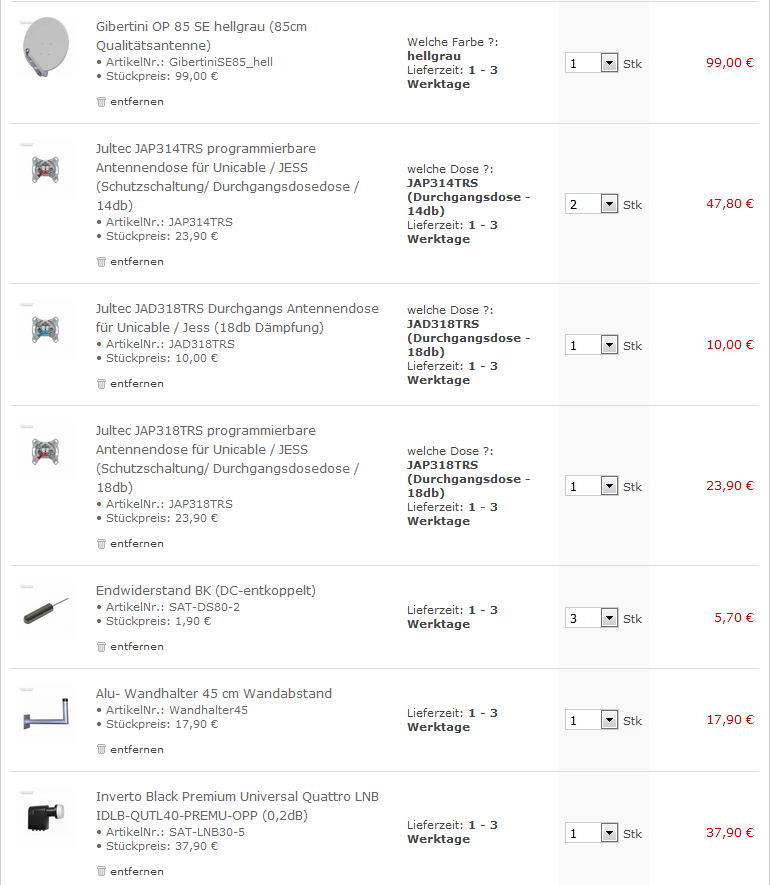Viewport: 771px width, 885px height.
Task: Open quantity dropdown for Endwiderstand BK
Action: 609,618
